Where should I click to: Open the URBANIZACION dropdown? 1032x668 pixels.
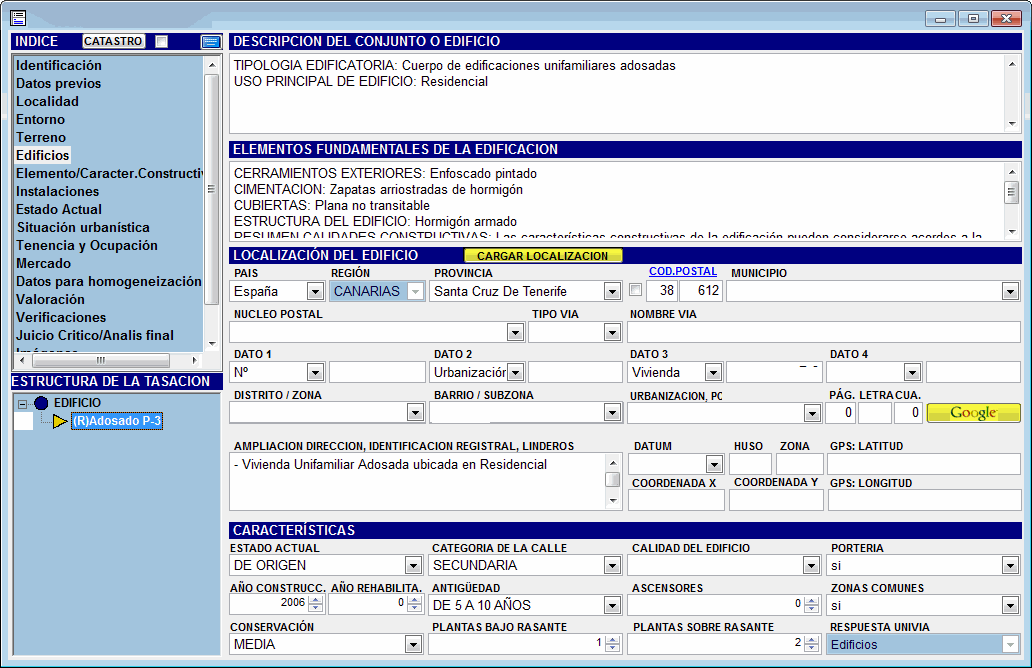click(x=812, y=413)
